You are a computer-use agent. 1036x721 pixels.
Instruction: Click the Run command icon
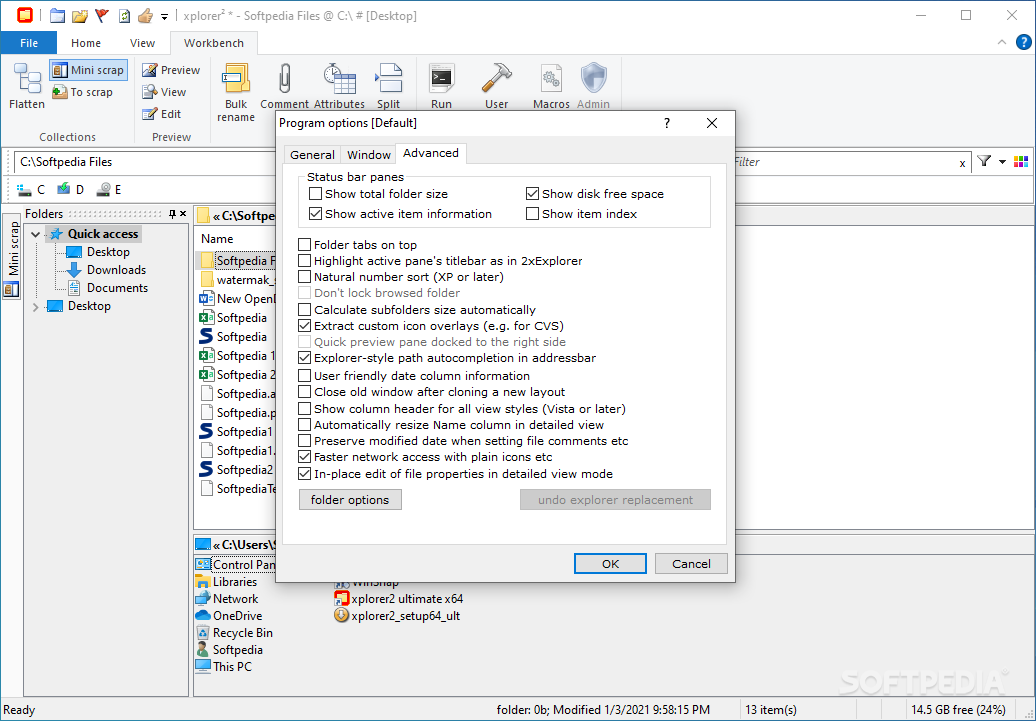click(441, 79)
